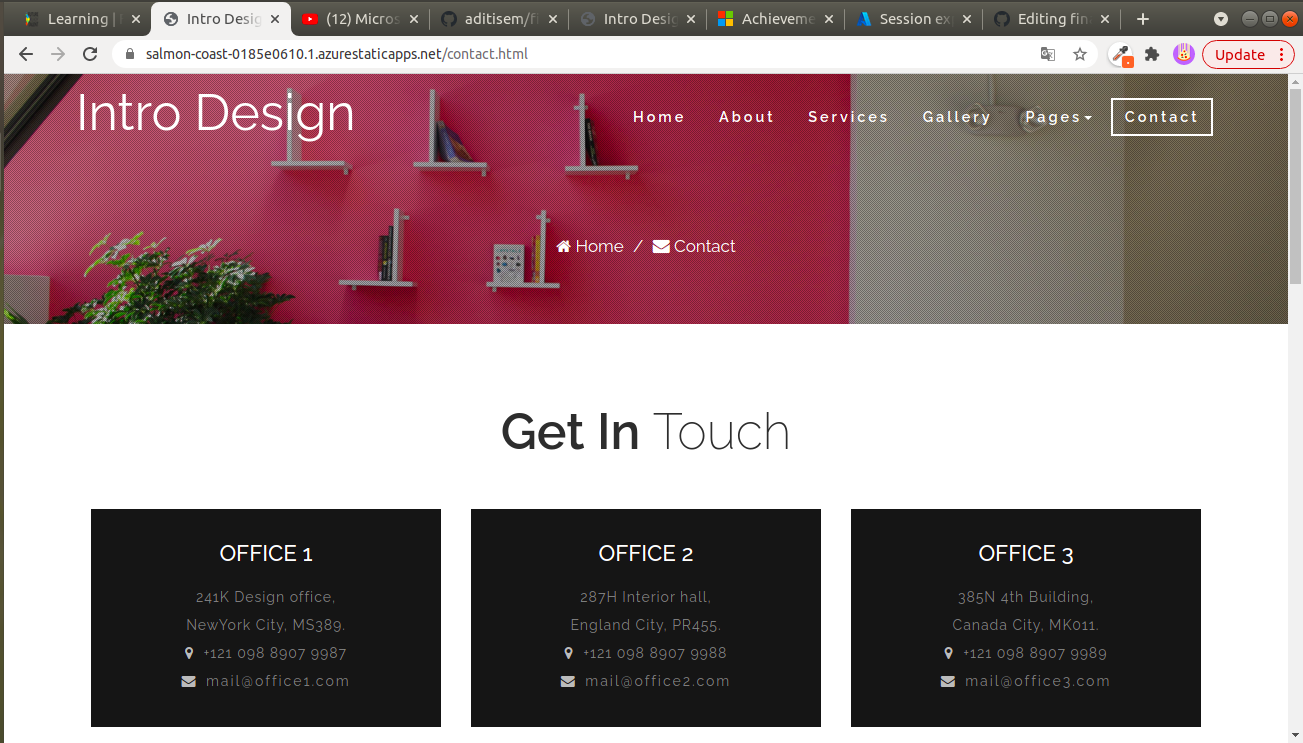Click the Contact navigation button

[x=1162, y=117]
